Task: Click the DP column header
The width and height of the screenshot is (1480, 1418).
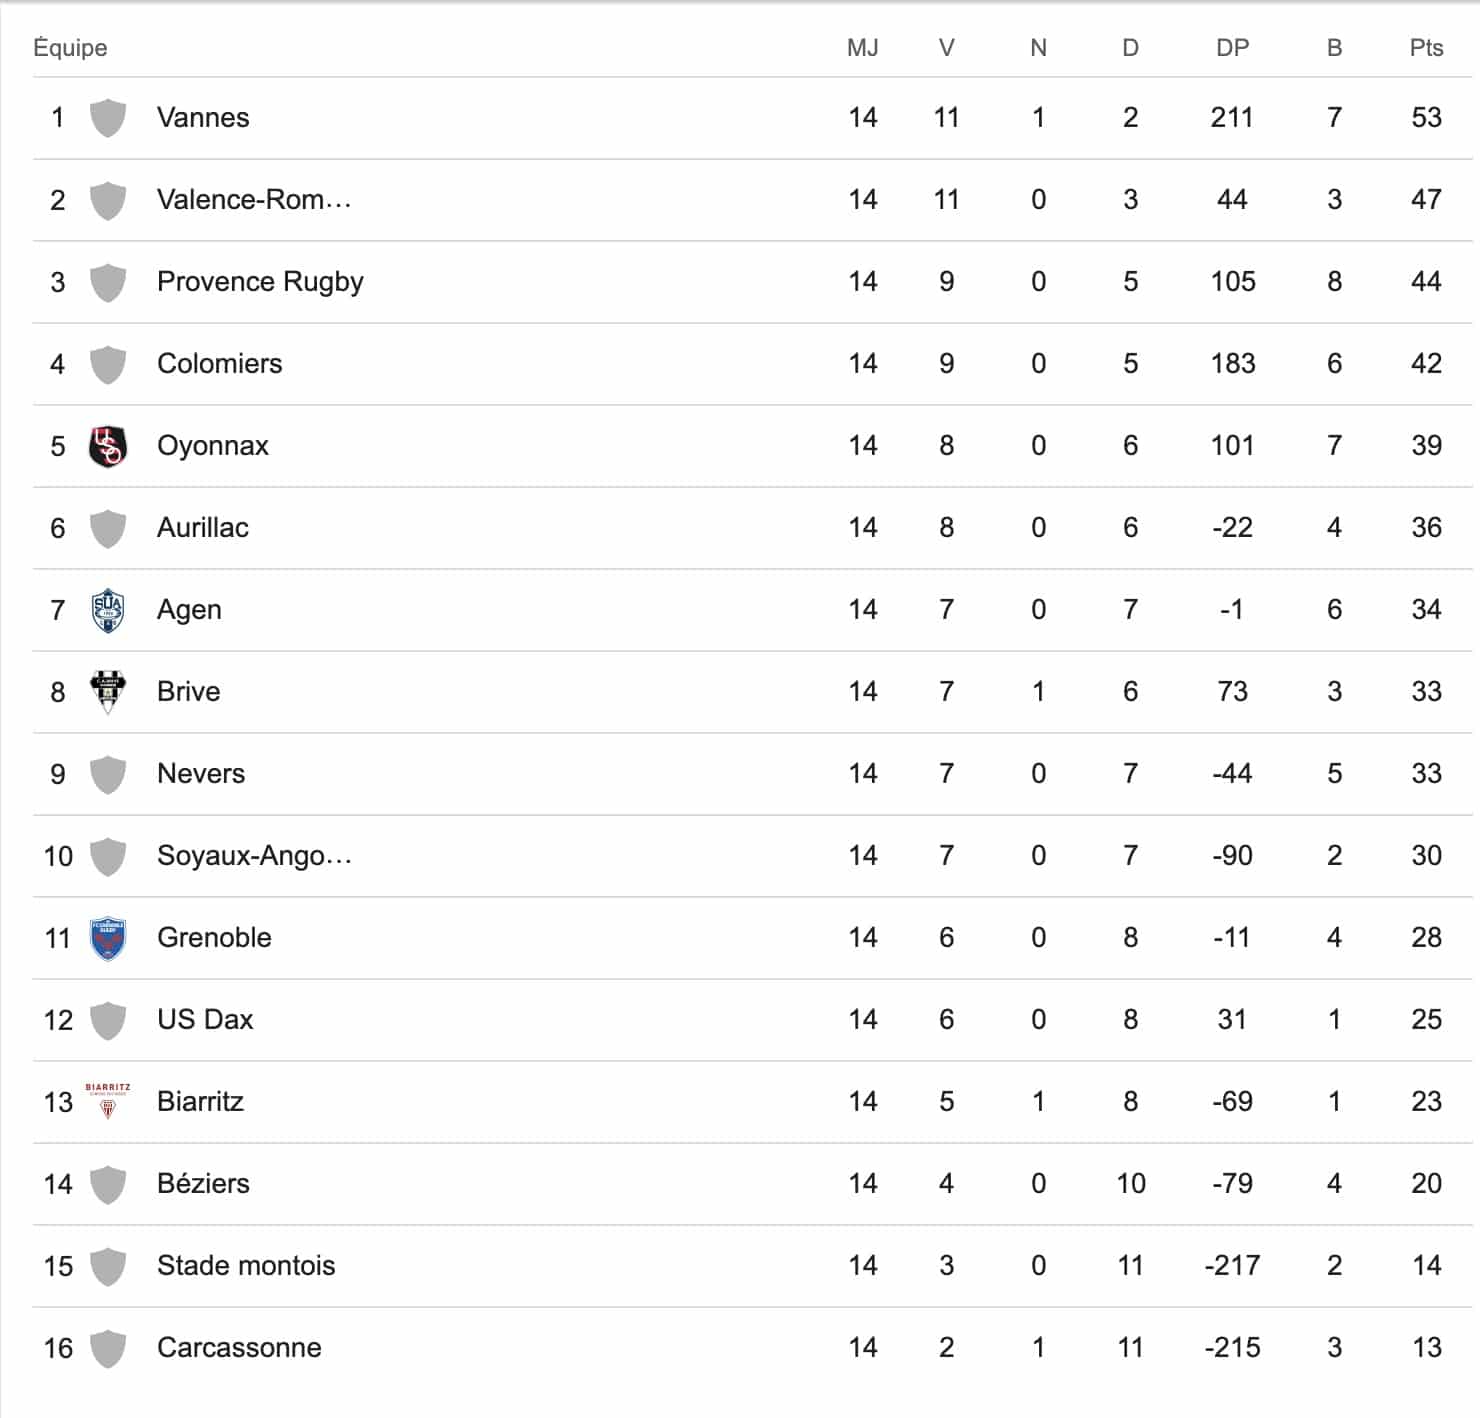Action: click(1232, 48)
